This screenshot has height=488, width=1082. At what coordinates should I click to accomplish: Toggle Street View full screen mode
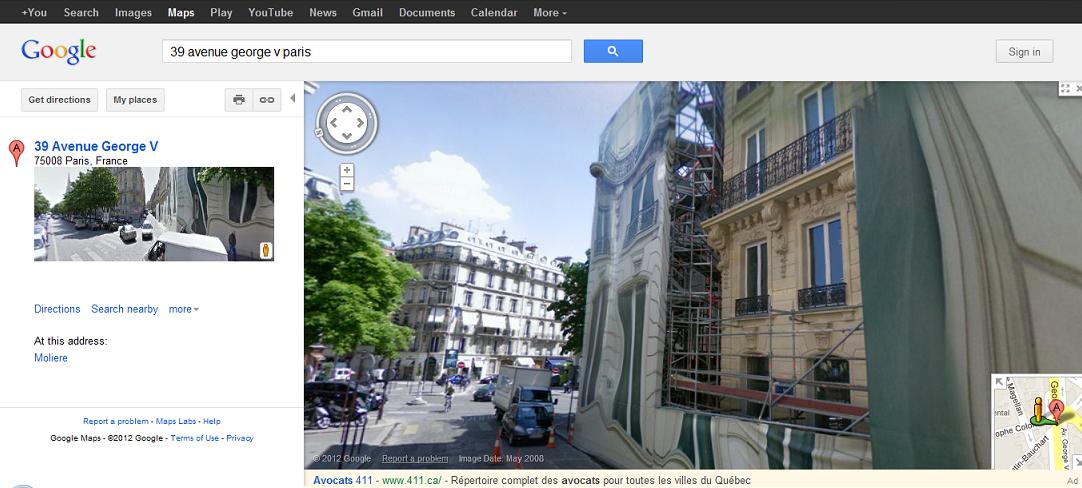pyautogui.click(x=1065, y=89)
